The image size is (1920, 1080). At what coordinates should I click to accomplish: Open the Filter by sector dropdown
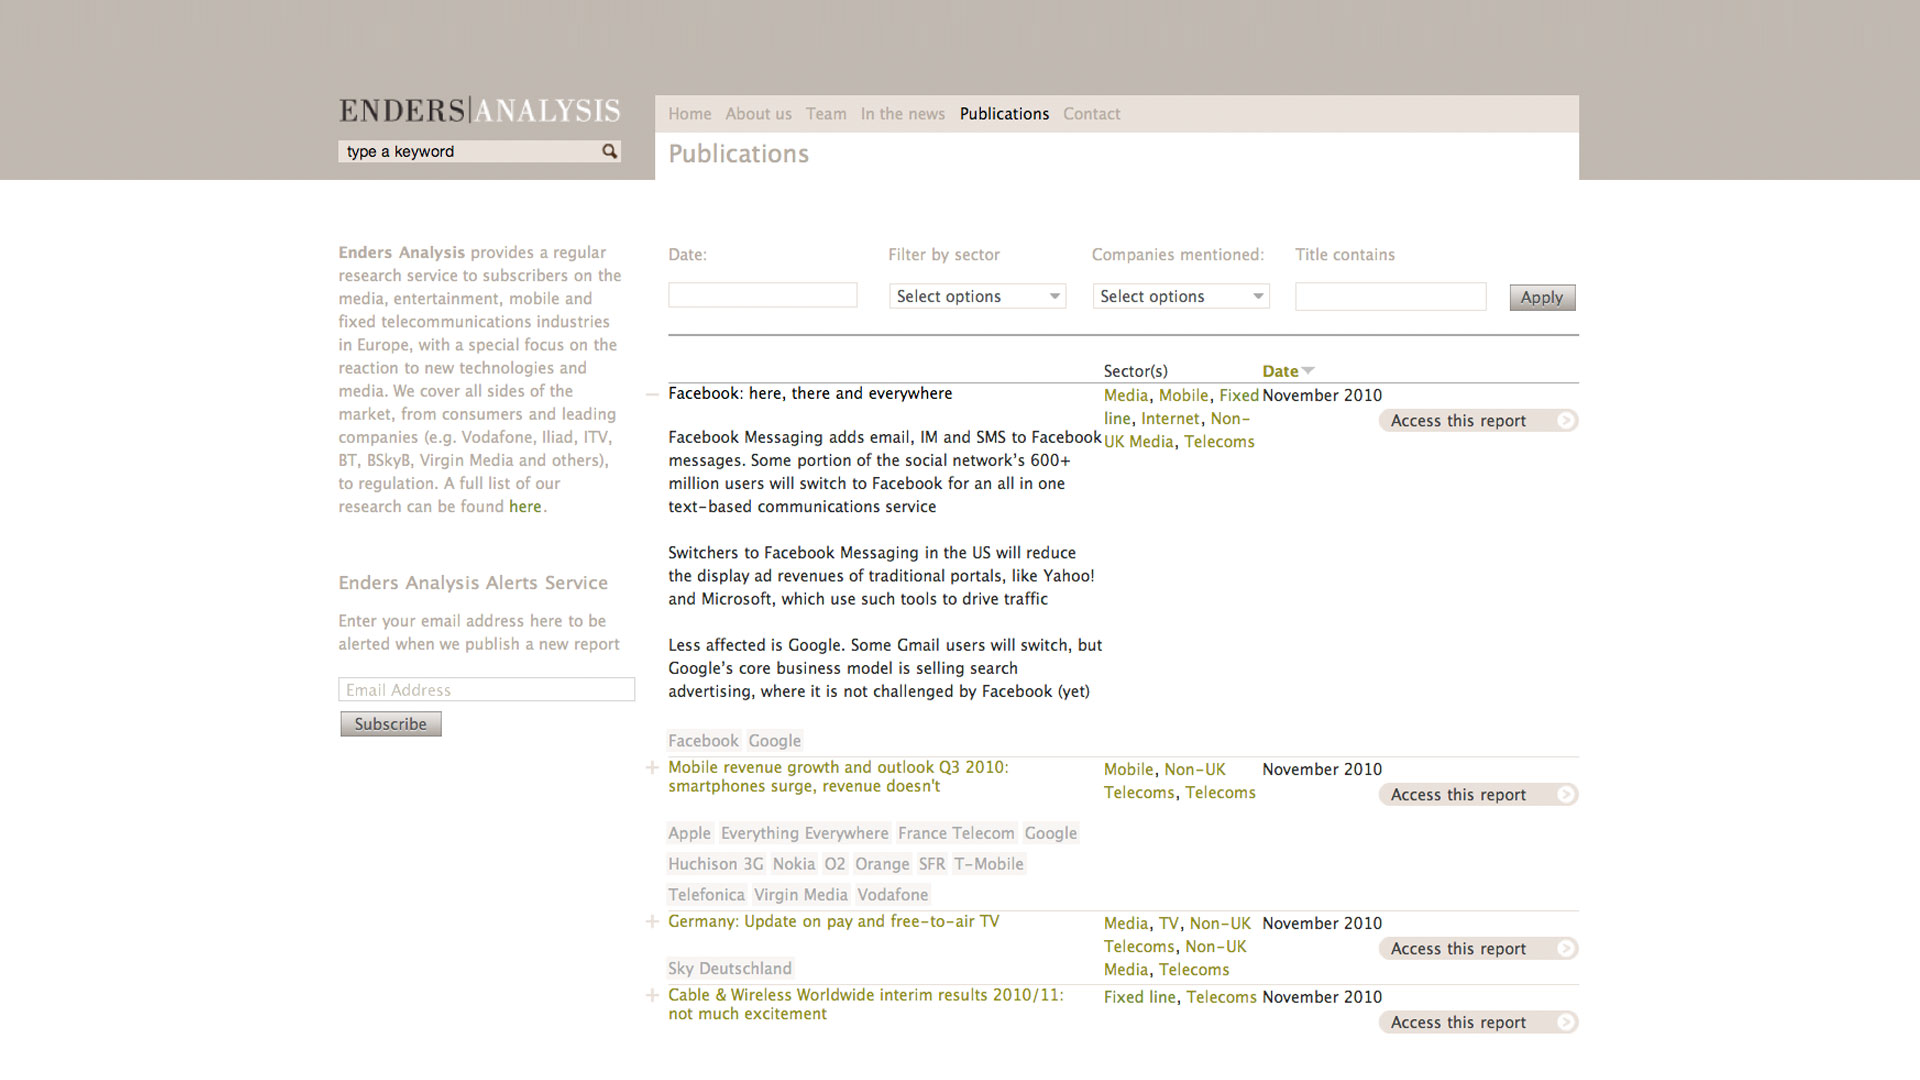coord(977,296)
